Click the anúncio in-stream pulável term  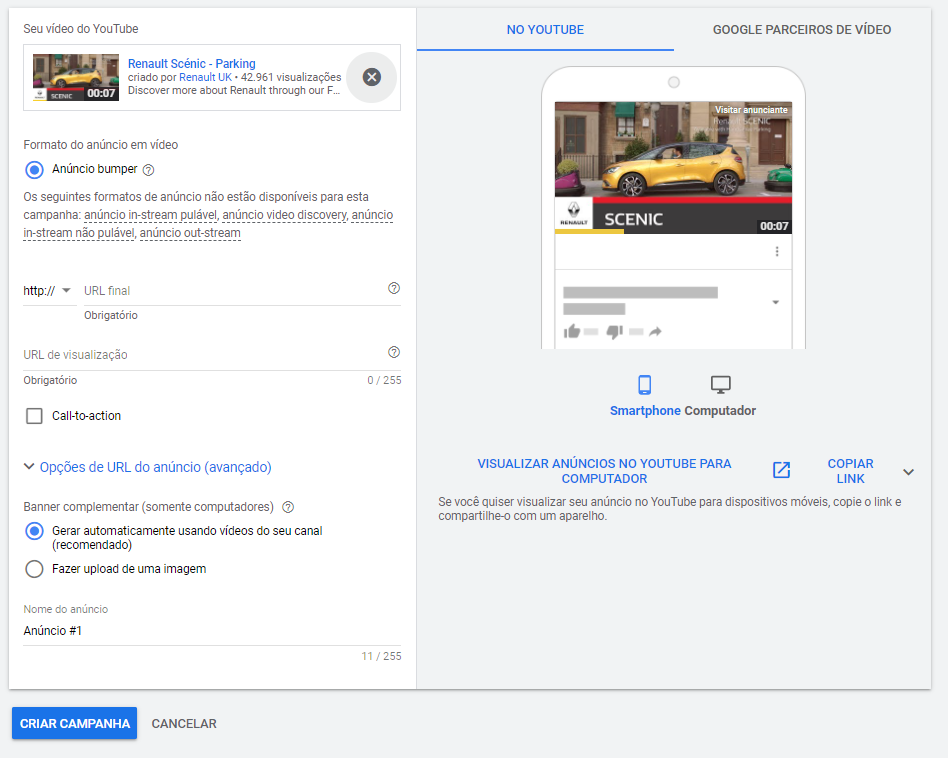tap(151, 215)
